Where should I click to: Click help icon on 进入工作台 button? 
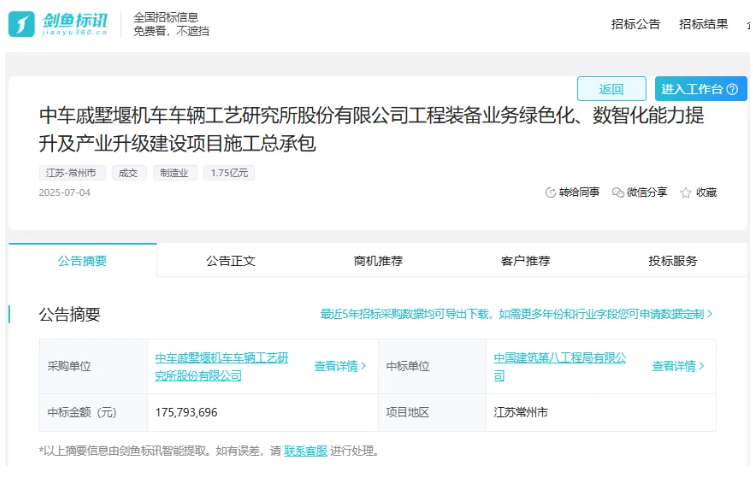pos(733,89)
